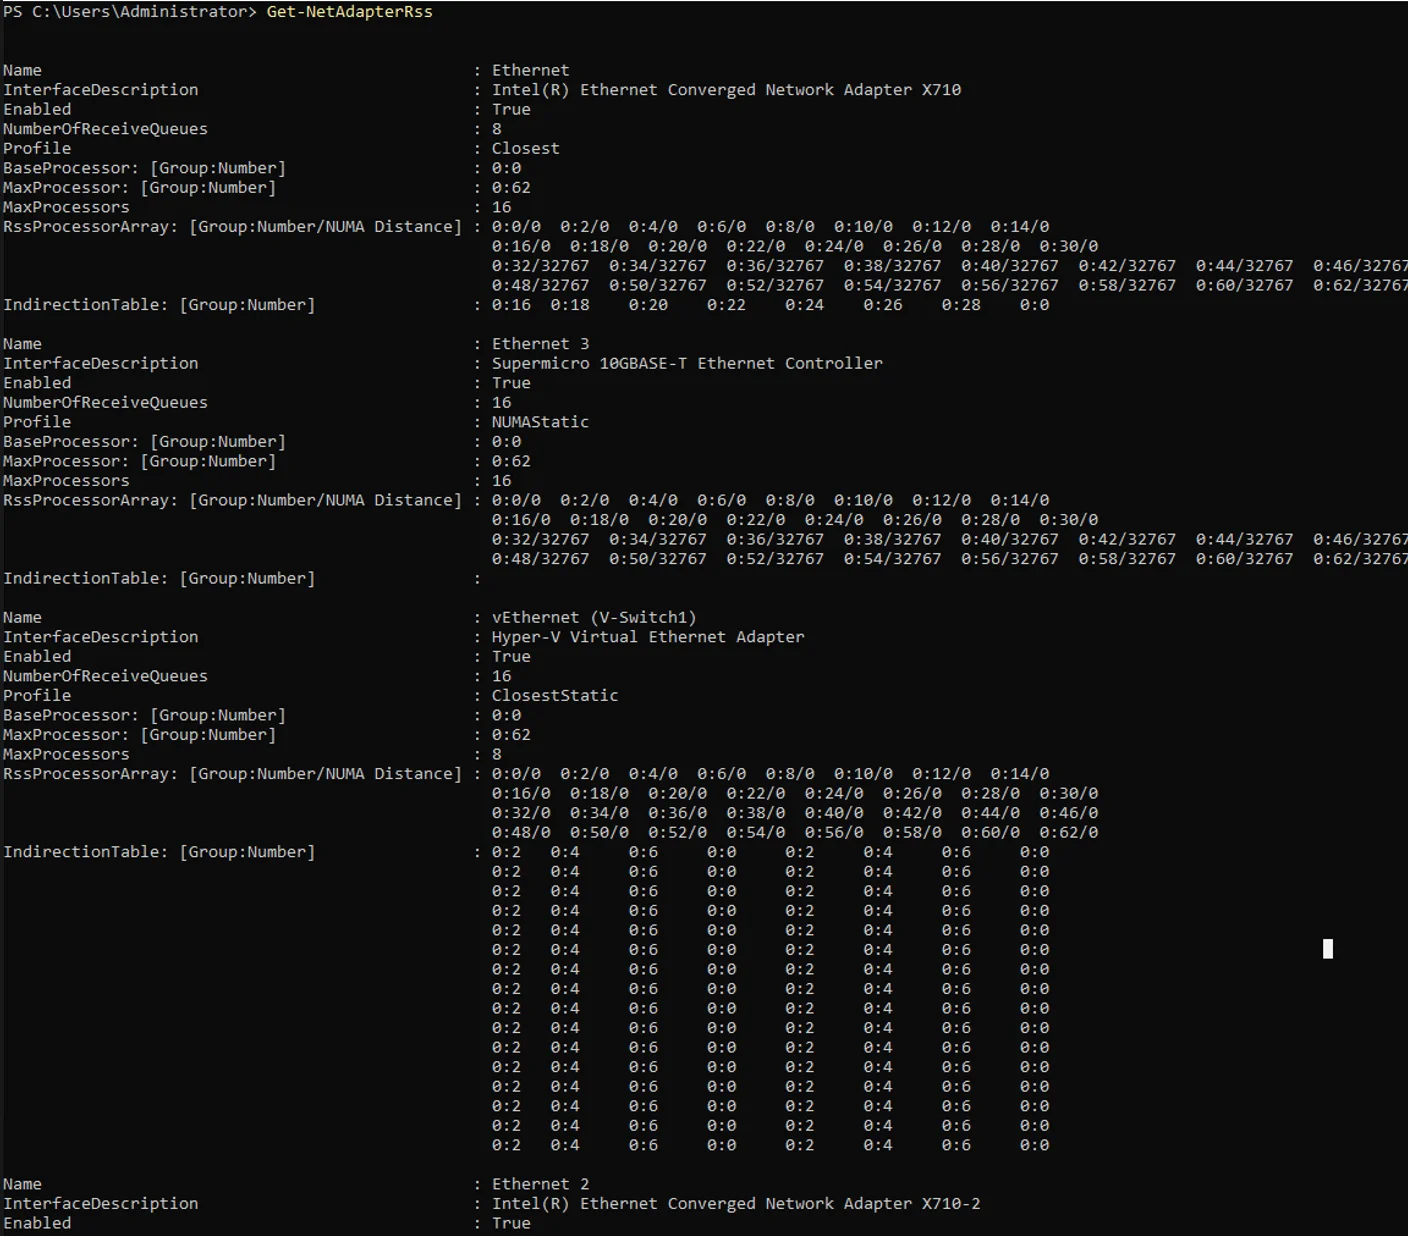This screenshot has height=1236, width=1408.
Task: Click 'RssProcessorArray' label in vEthernet block
Action: tap(91, 774)
